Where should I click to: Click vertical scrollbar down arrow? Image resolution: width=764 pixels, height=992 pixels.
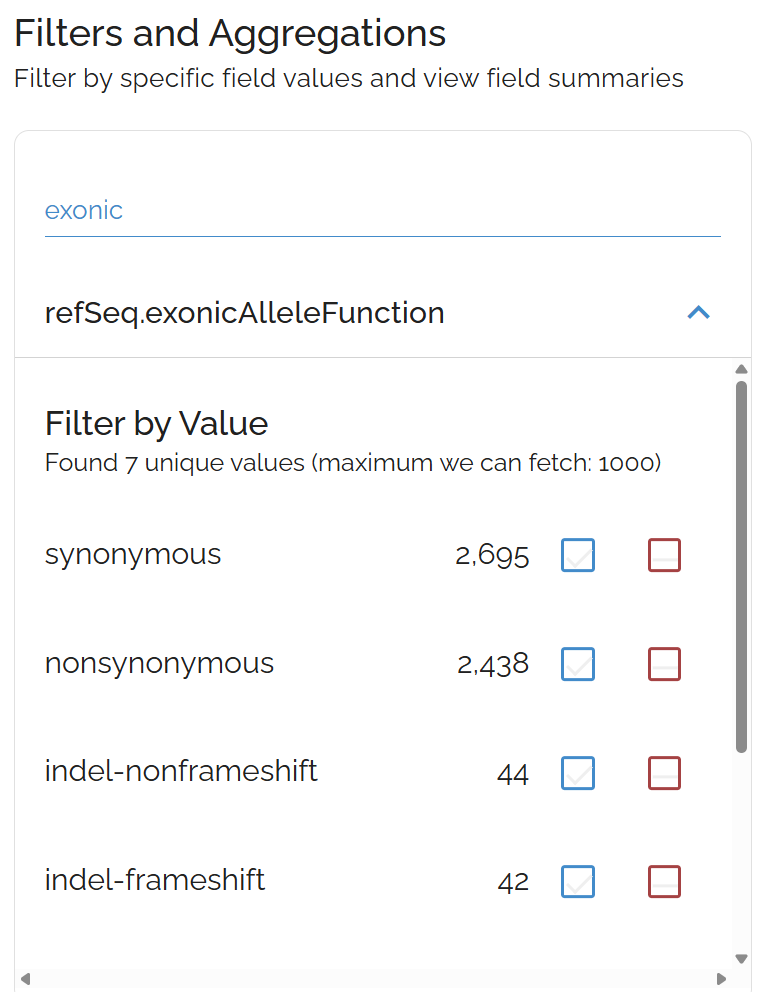(x=741, y=958)
